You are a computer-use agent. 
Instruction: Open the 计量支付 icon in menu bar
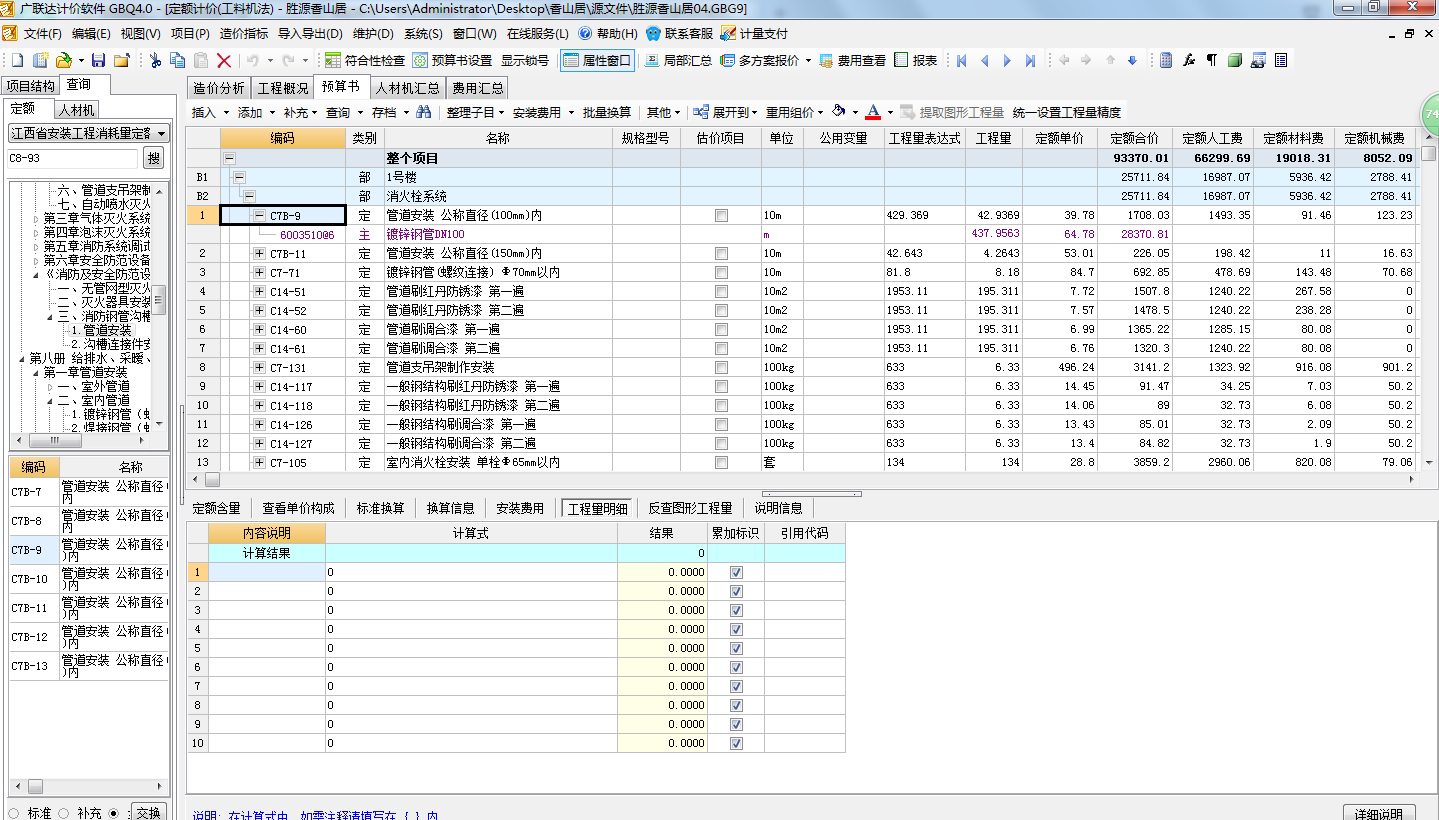pos(754,33)
